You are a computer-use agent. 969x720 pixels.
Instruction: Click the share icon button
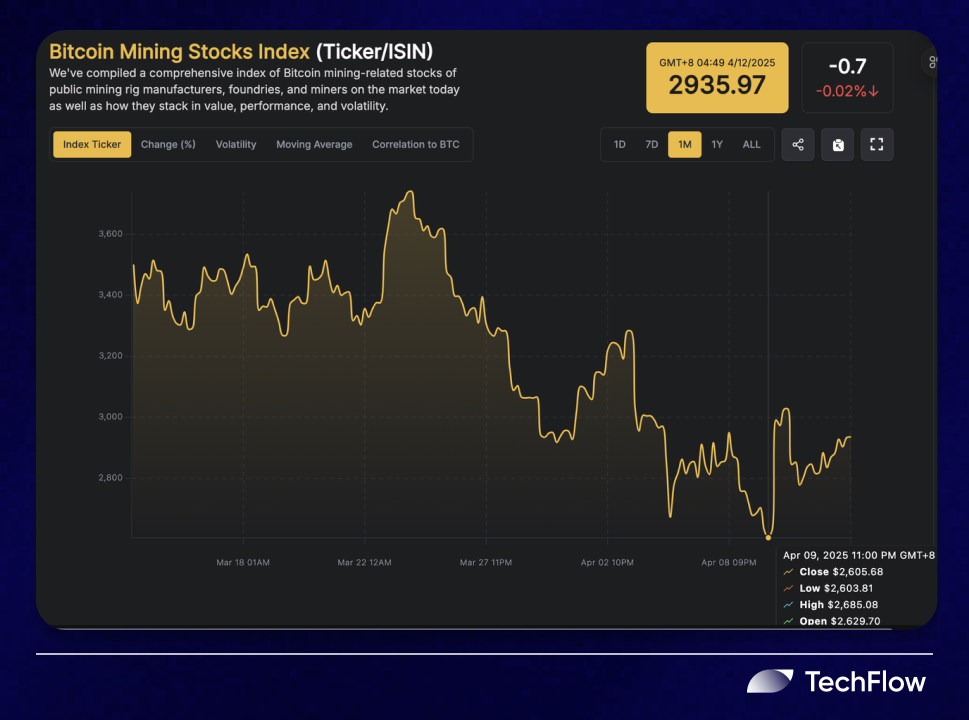[x=798, y=145]
